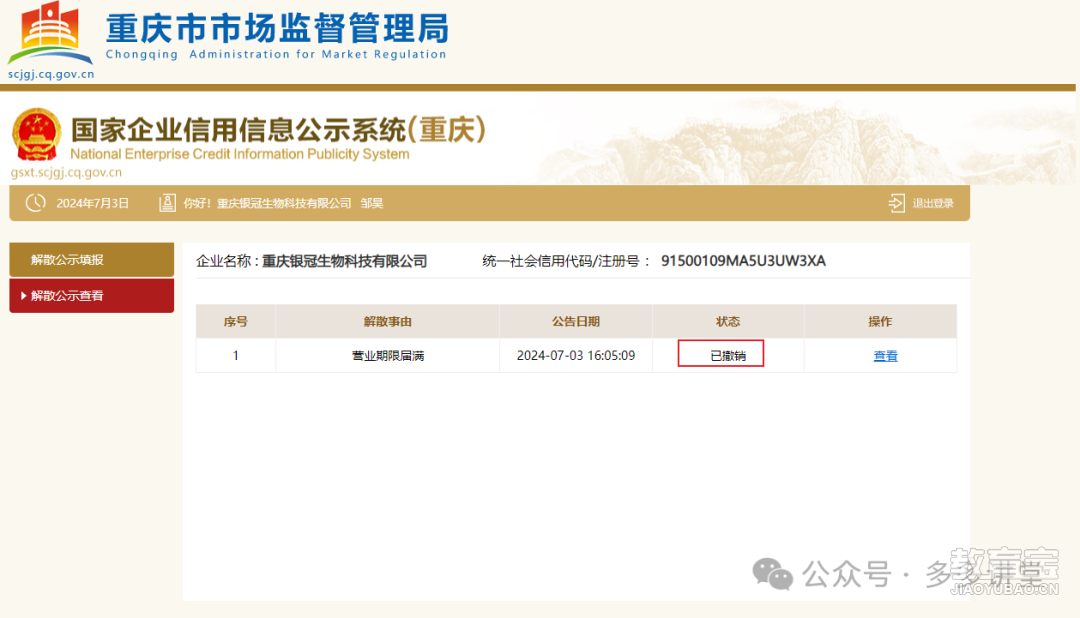Click the 公告日期 column header
The height and width of the screenshot is (618, 1080).
click(576, 322)
